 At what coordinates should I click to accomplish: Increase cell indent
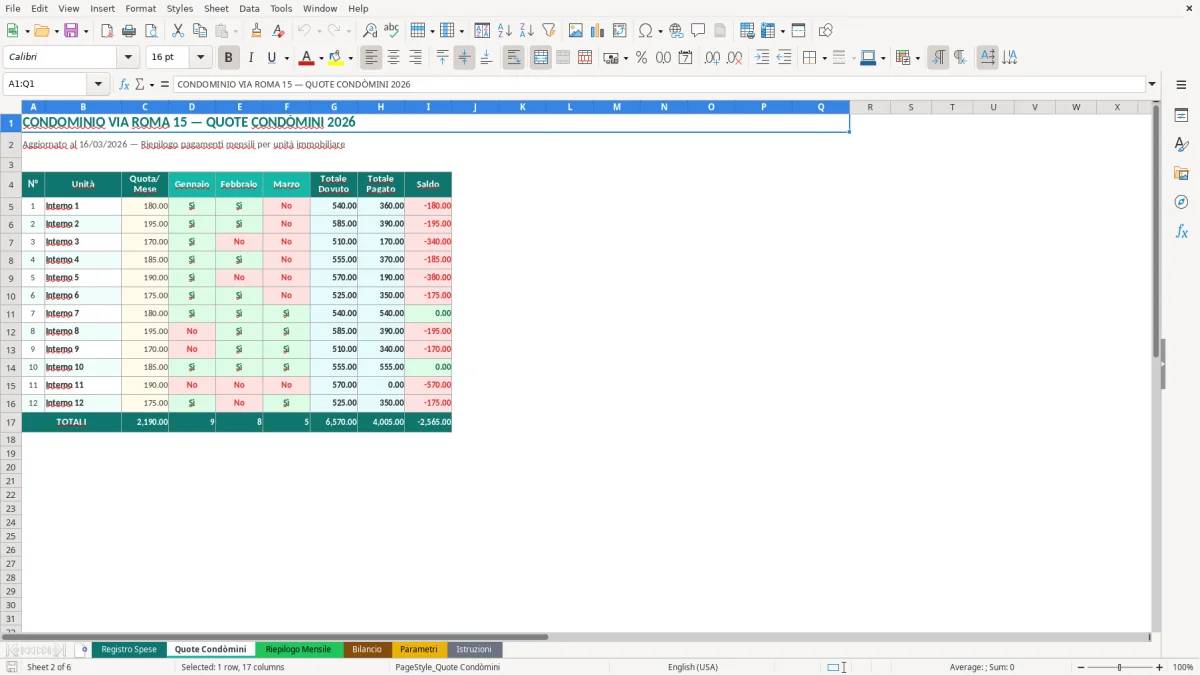[762, 58]
